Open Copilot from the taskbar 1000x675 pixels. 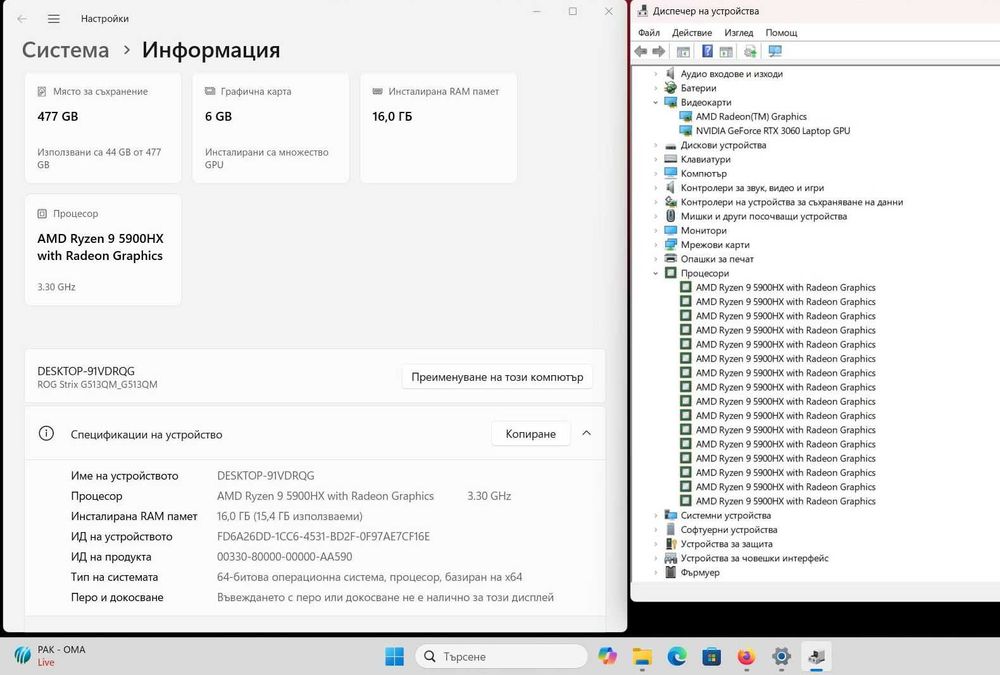(607, 656)
